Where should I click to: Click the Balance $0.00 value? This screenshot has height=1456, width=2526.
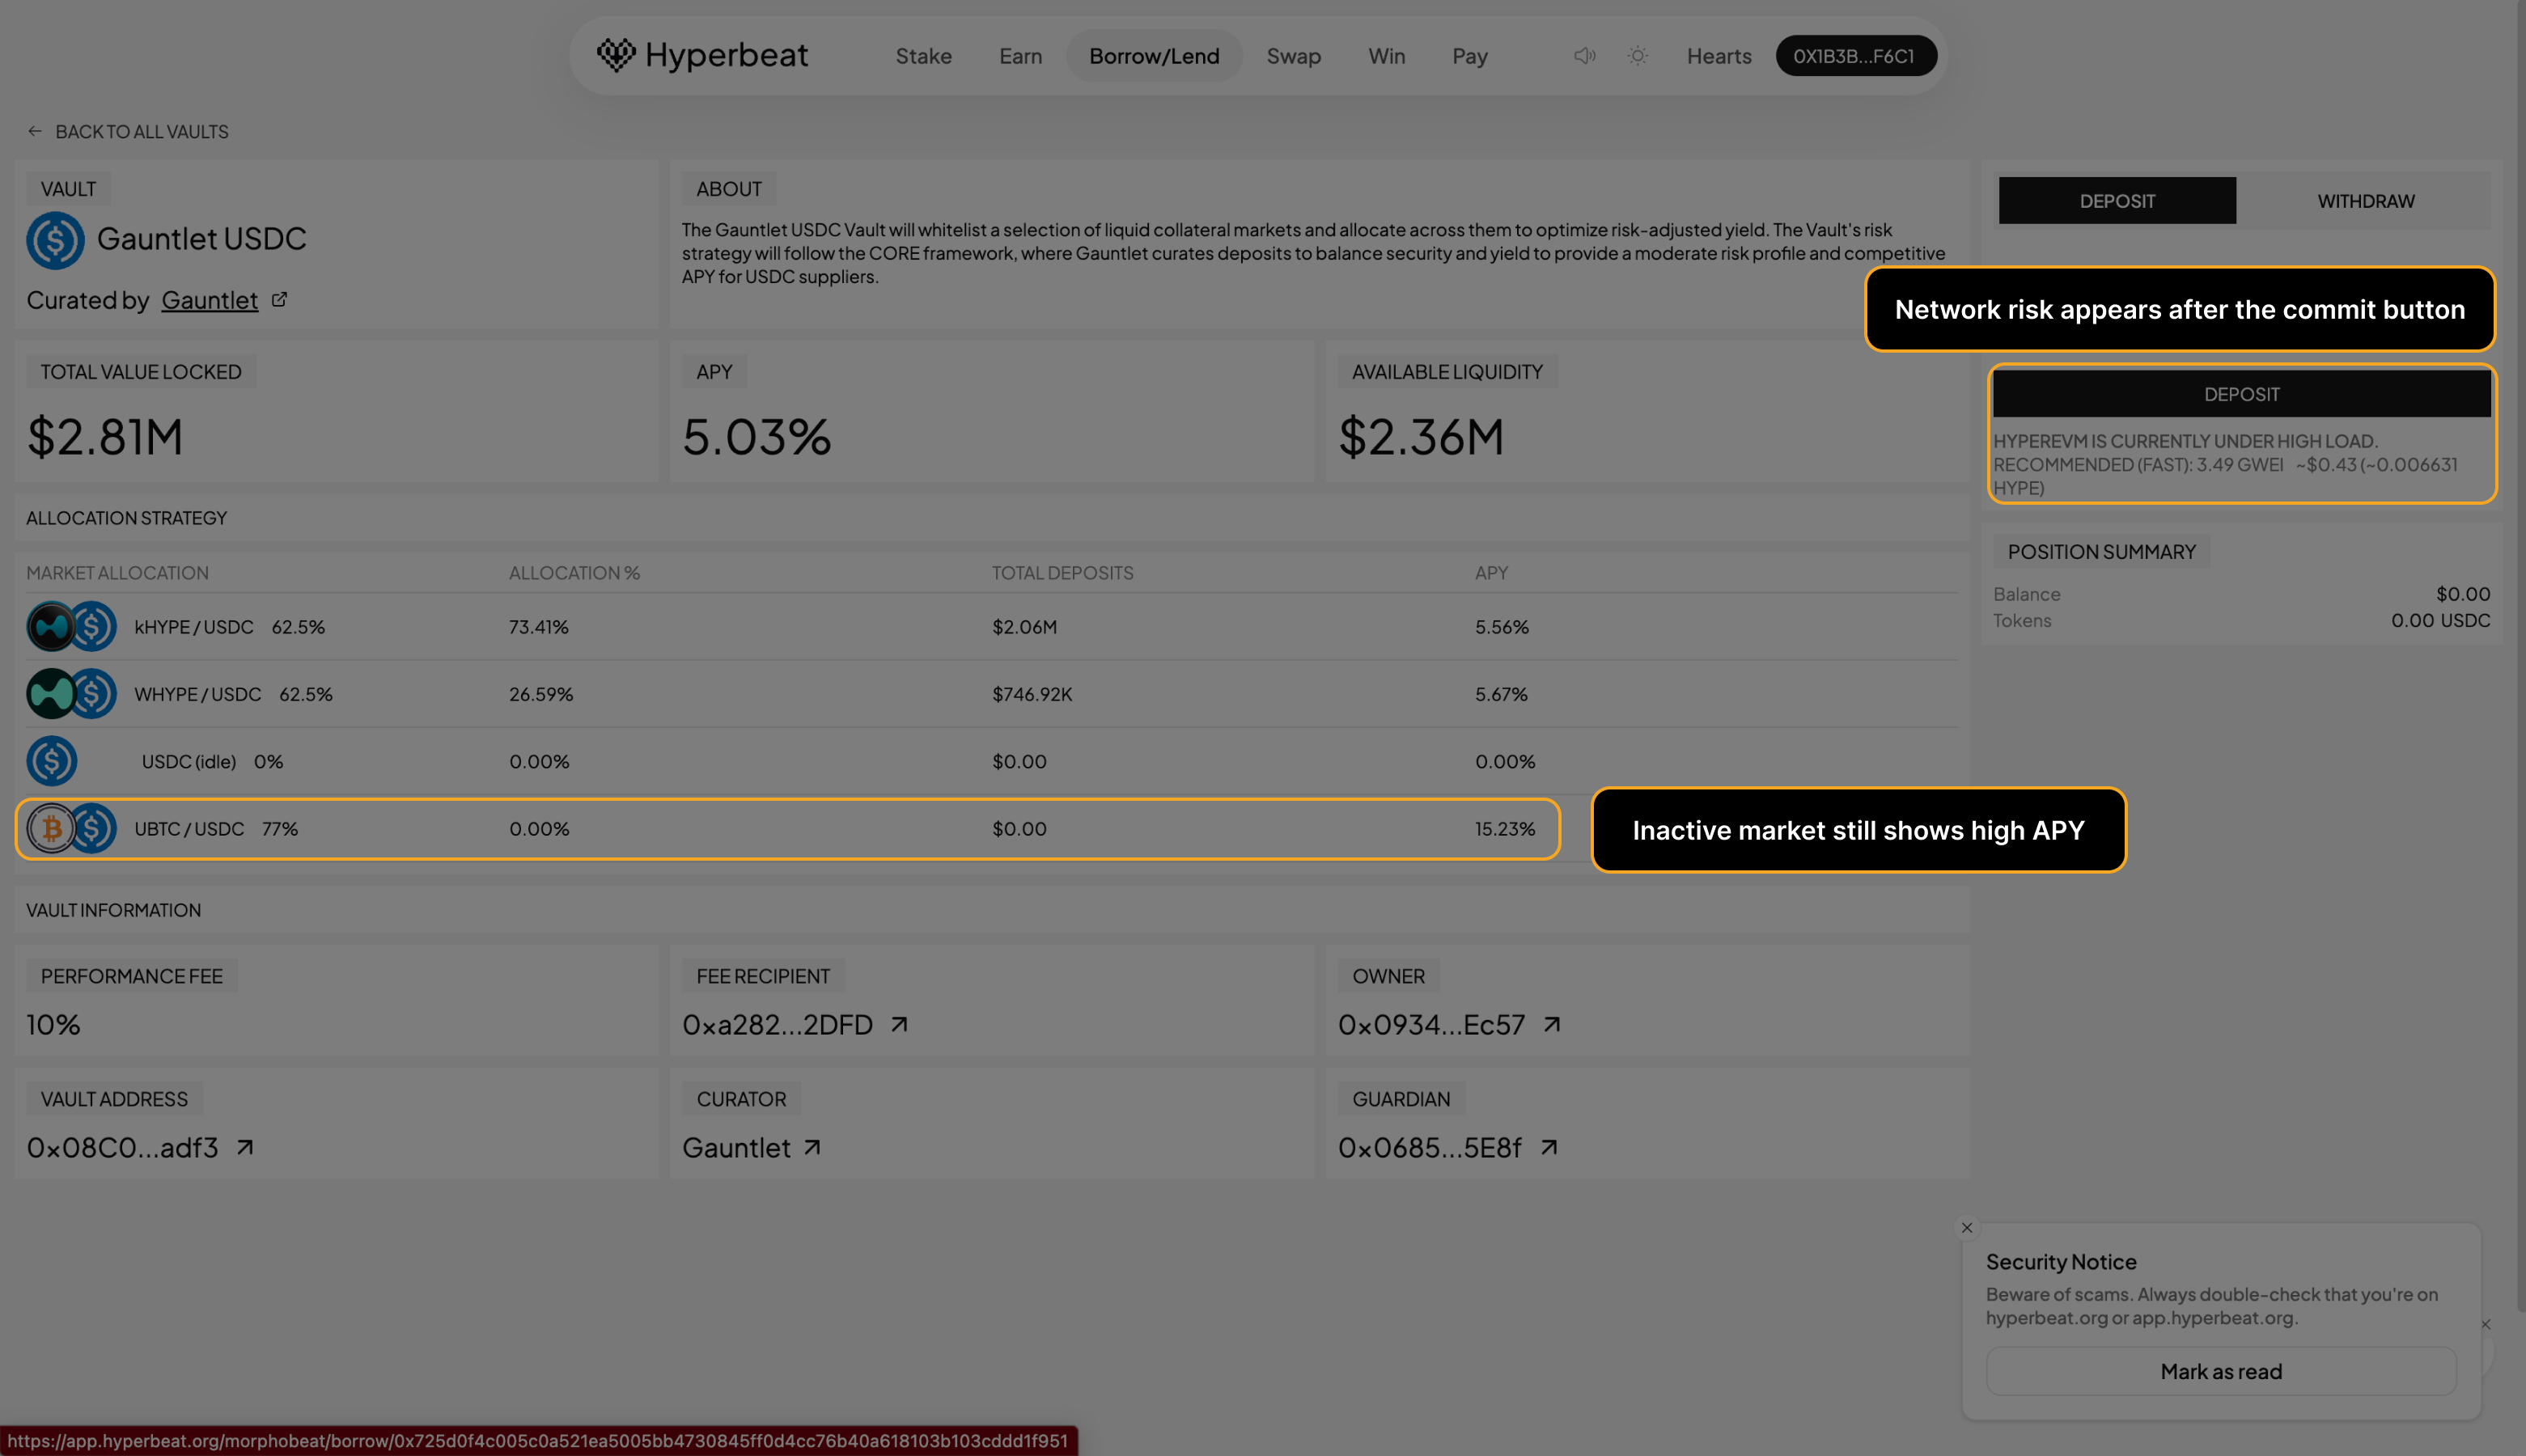click(x=2462, y=594)
